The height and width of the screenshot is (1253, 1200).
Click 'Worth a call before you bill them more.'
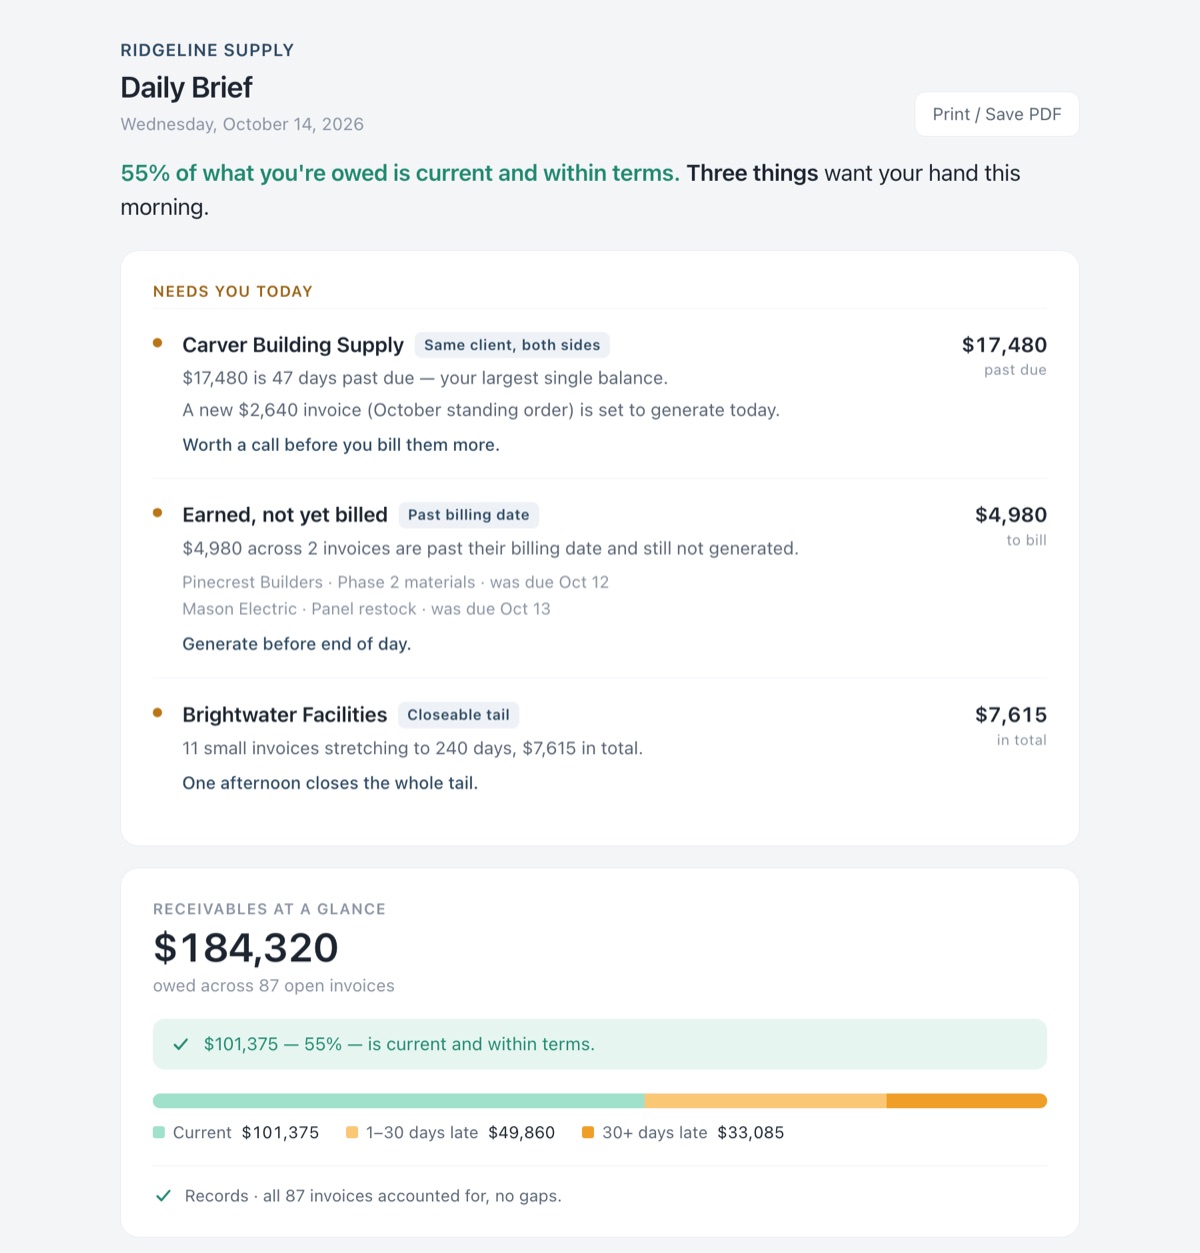tap(341, 445)
